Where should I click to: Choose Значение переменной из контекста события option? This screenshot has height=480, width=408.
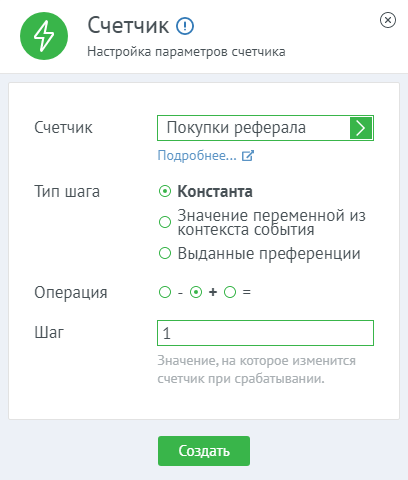(x=165, y=222)
